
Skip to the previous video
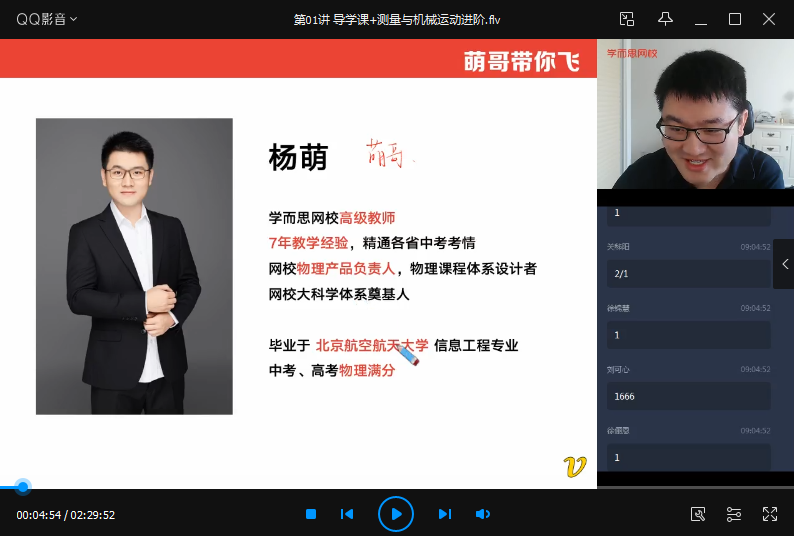(x=347, y=514)
